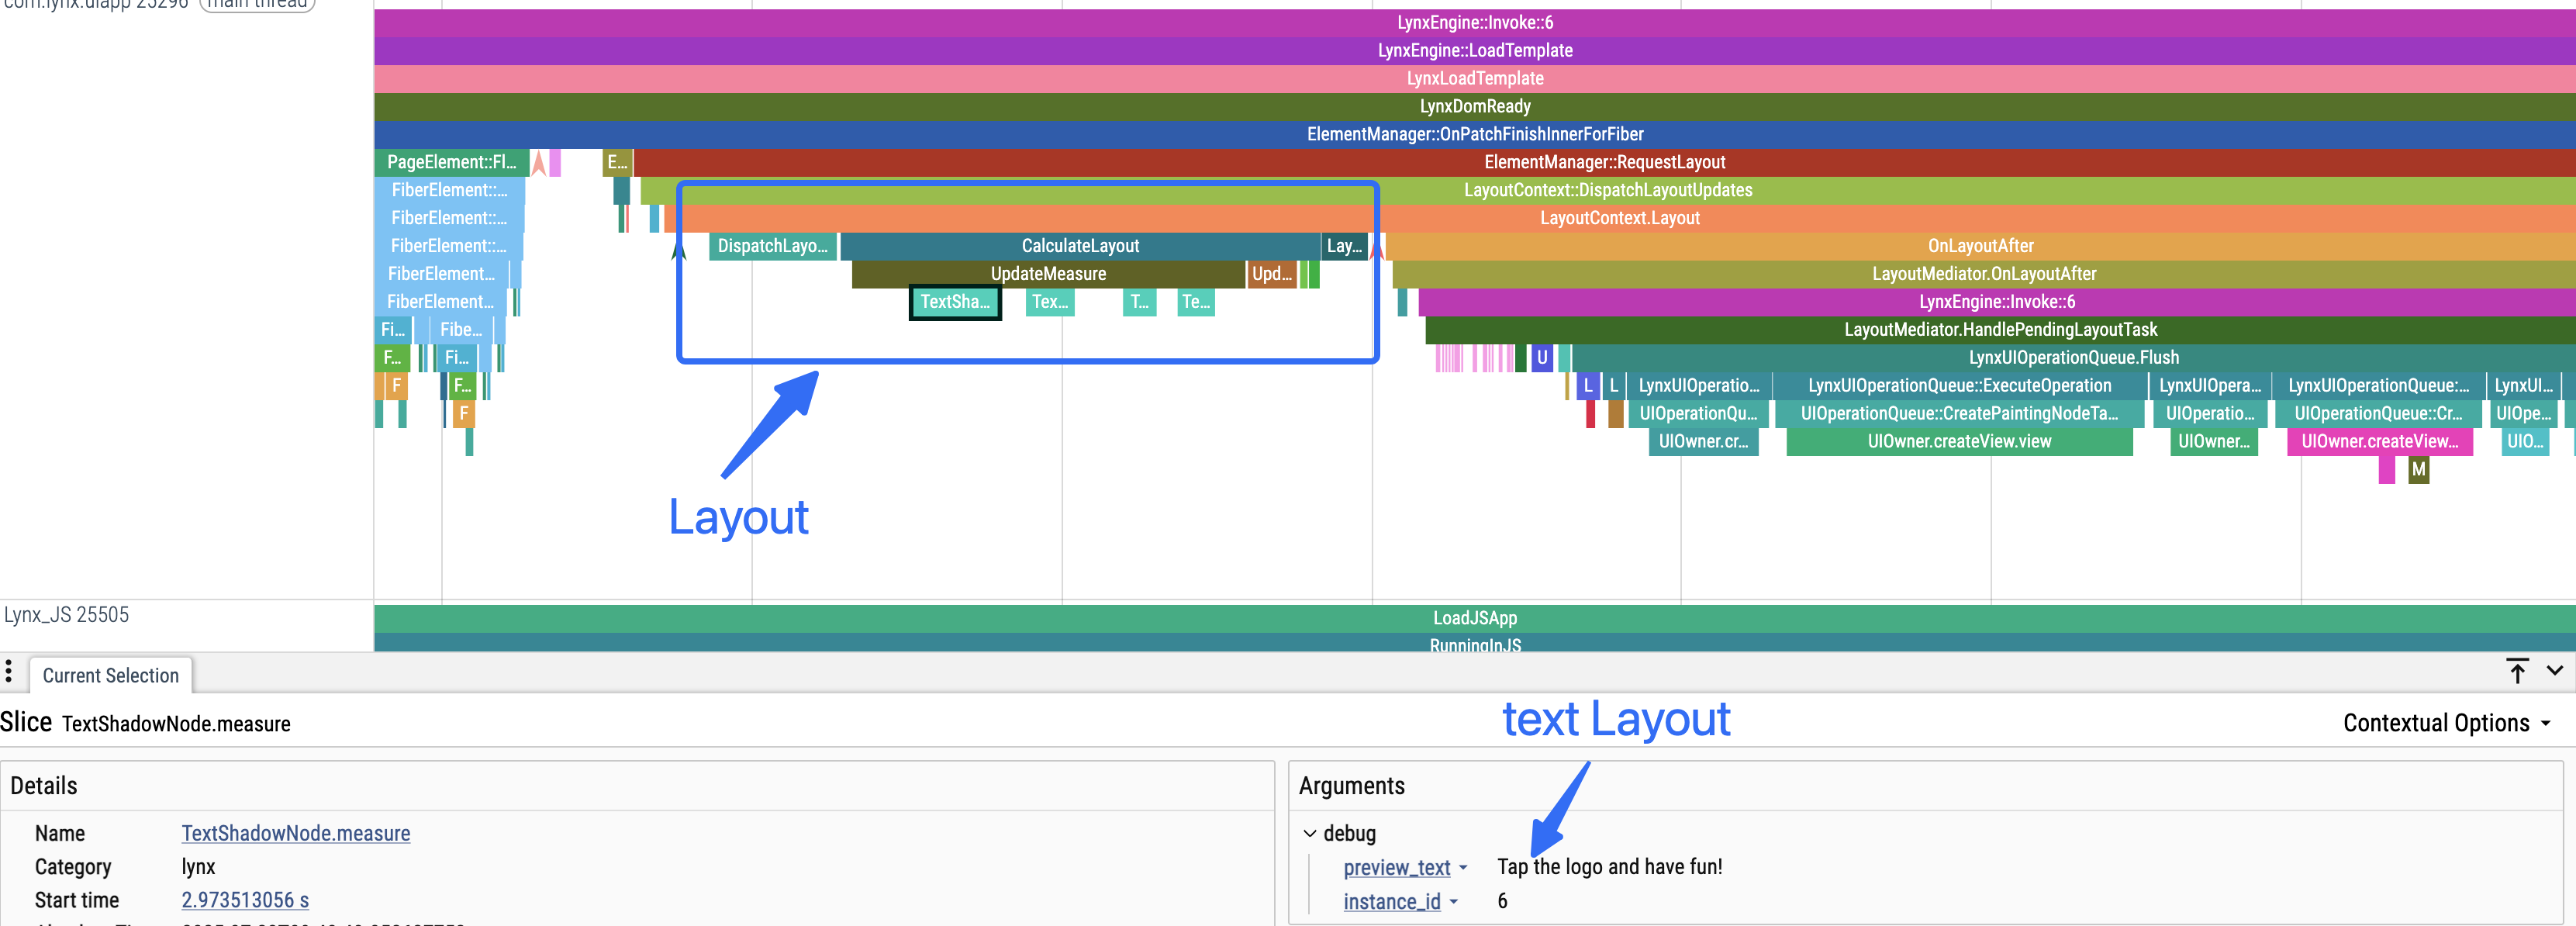Select the Lay... slice after CalculateLayout
Viewport: 2576px width, 926px height.
click(x=1344, y=246)
